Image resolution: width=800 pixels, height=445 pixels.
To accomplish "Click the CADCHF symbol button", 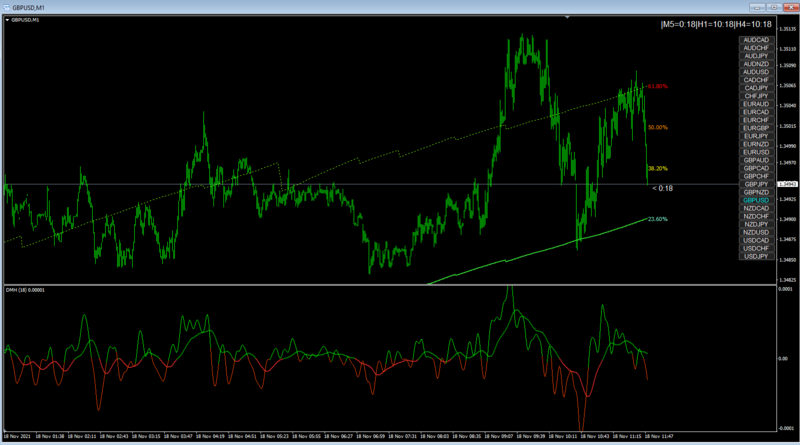I will click(756, 80).
